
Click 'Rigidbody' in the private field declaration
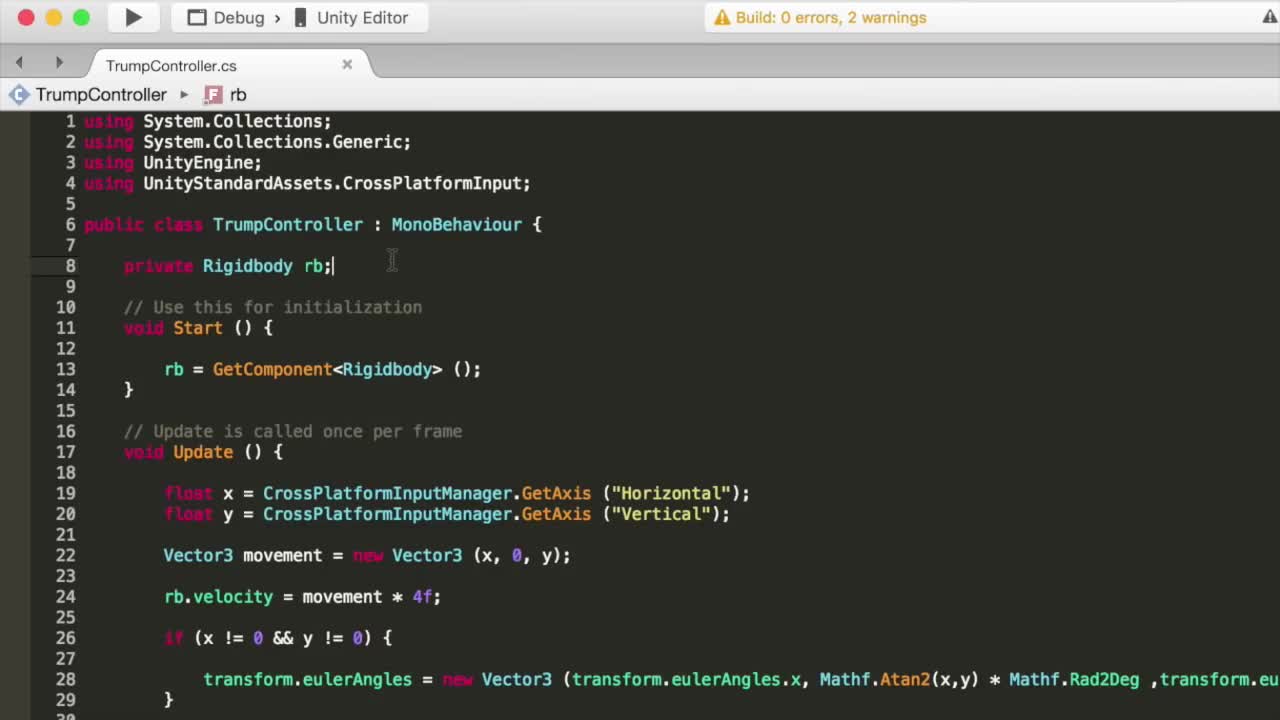pyautogui.click(x=247, y=266)
